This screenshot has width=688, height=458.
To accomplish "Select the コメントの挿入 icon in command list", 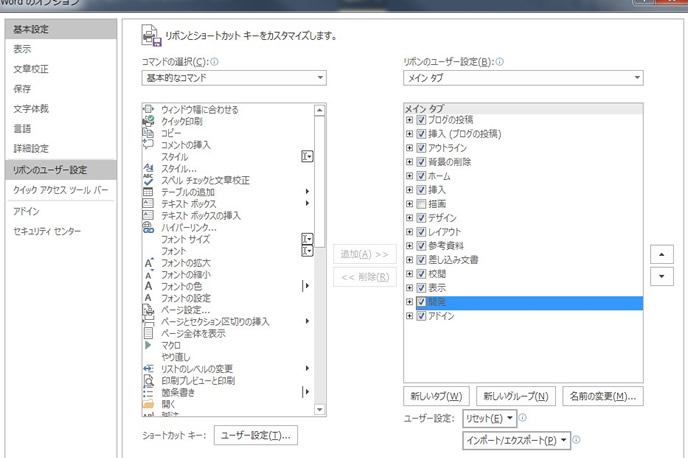I will pos(148,145).
